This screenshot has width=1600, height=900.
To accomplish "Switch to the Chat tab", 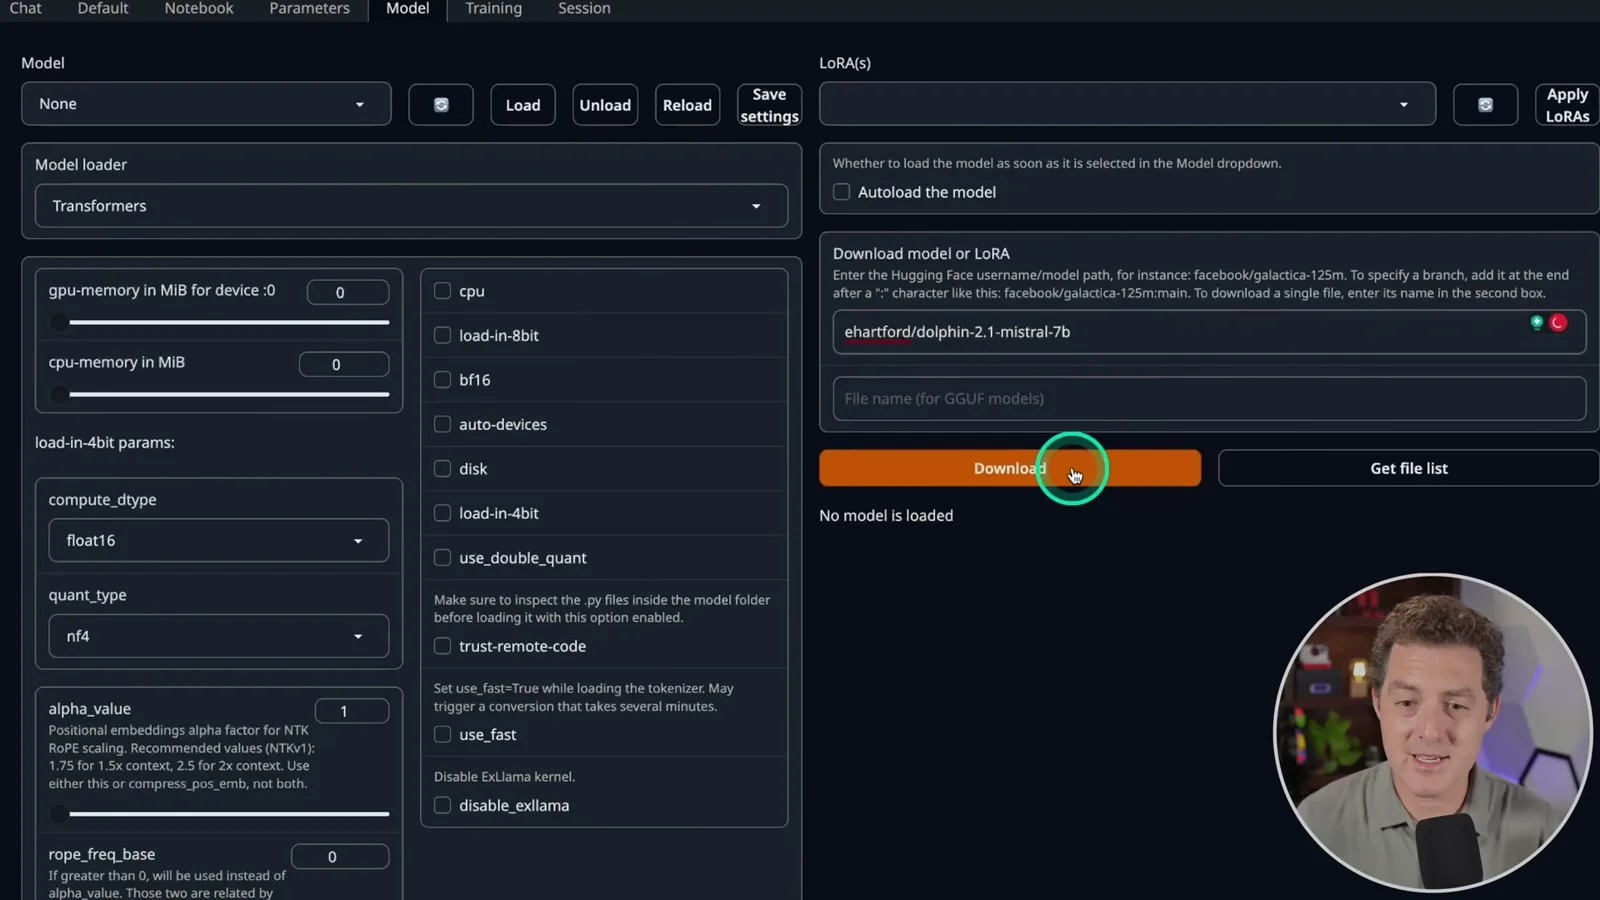I will 25,8.
